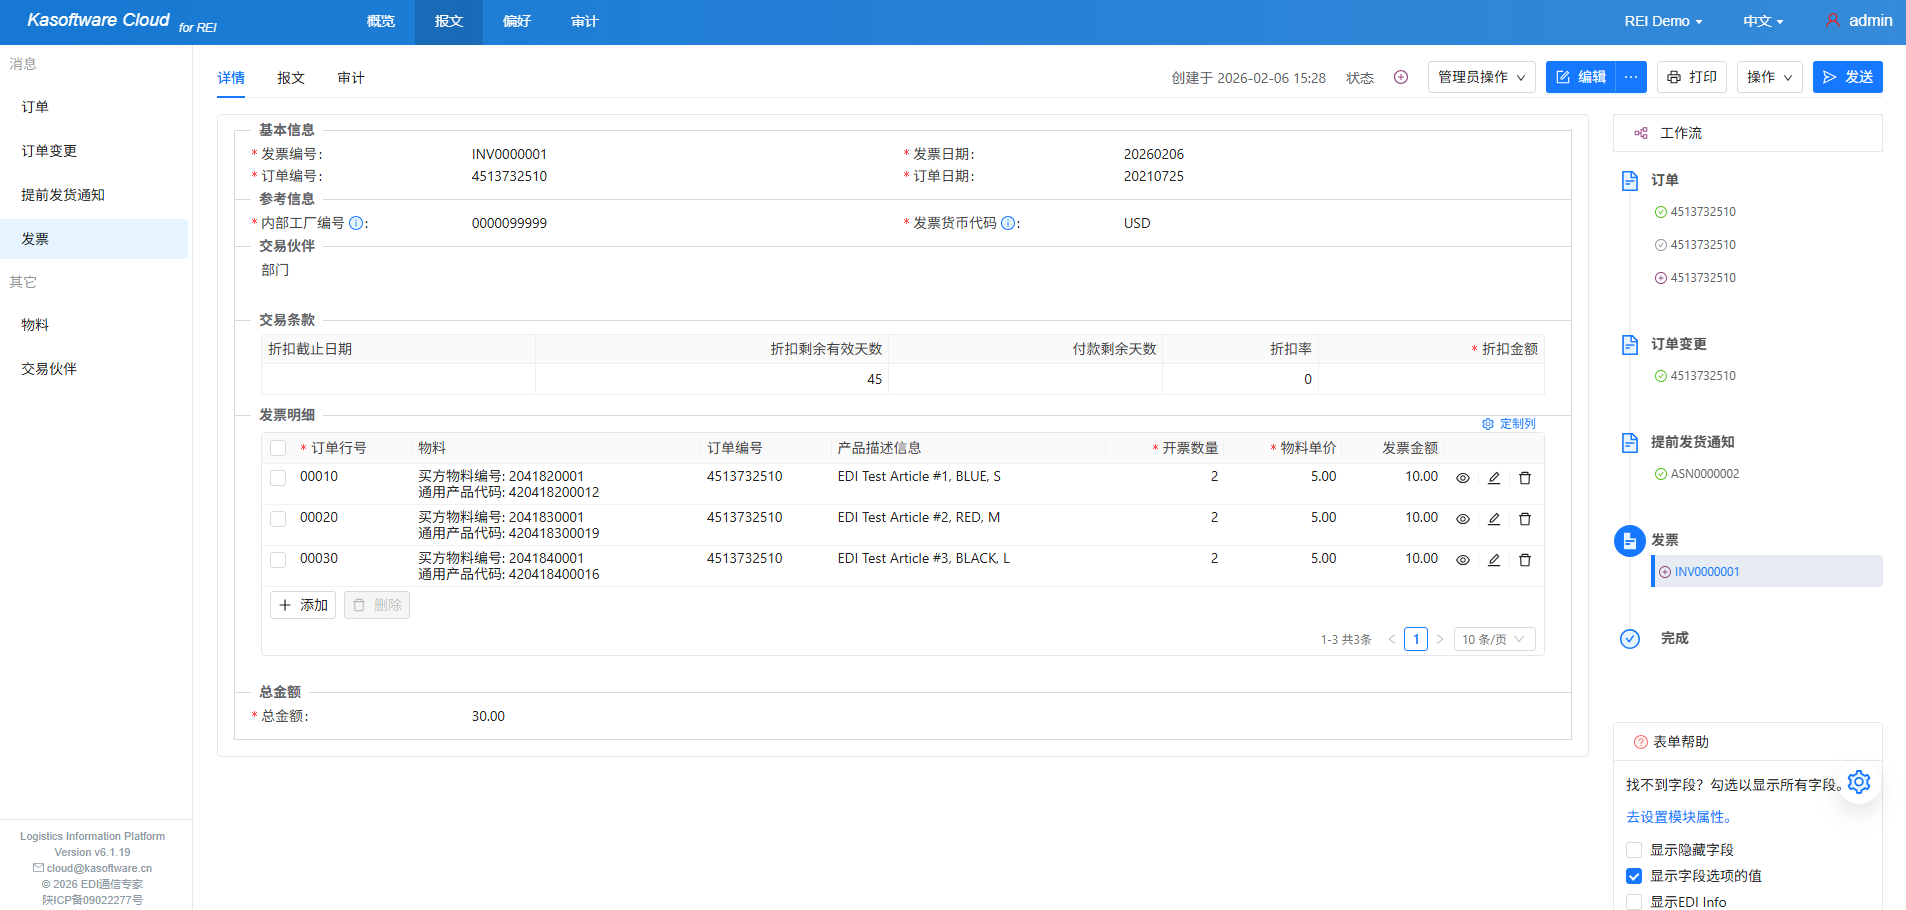
Task: Click the 添加 add row button
Action: pyautogui.click(x=303, y=605)
